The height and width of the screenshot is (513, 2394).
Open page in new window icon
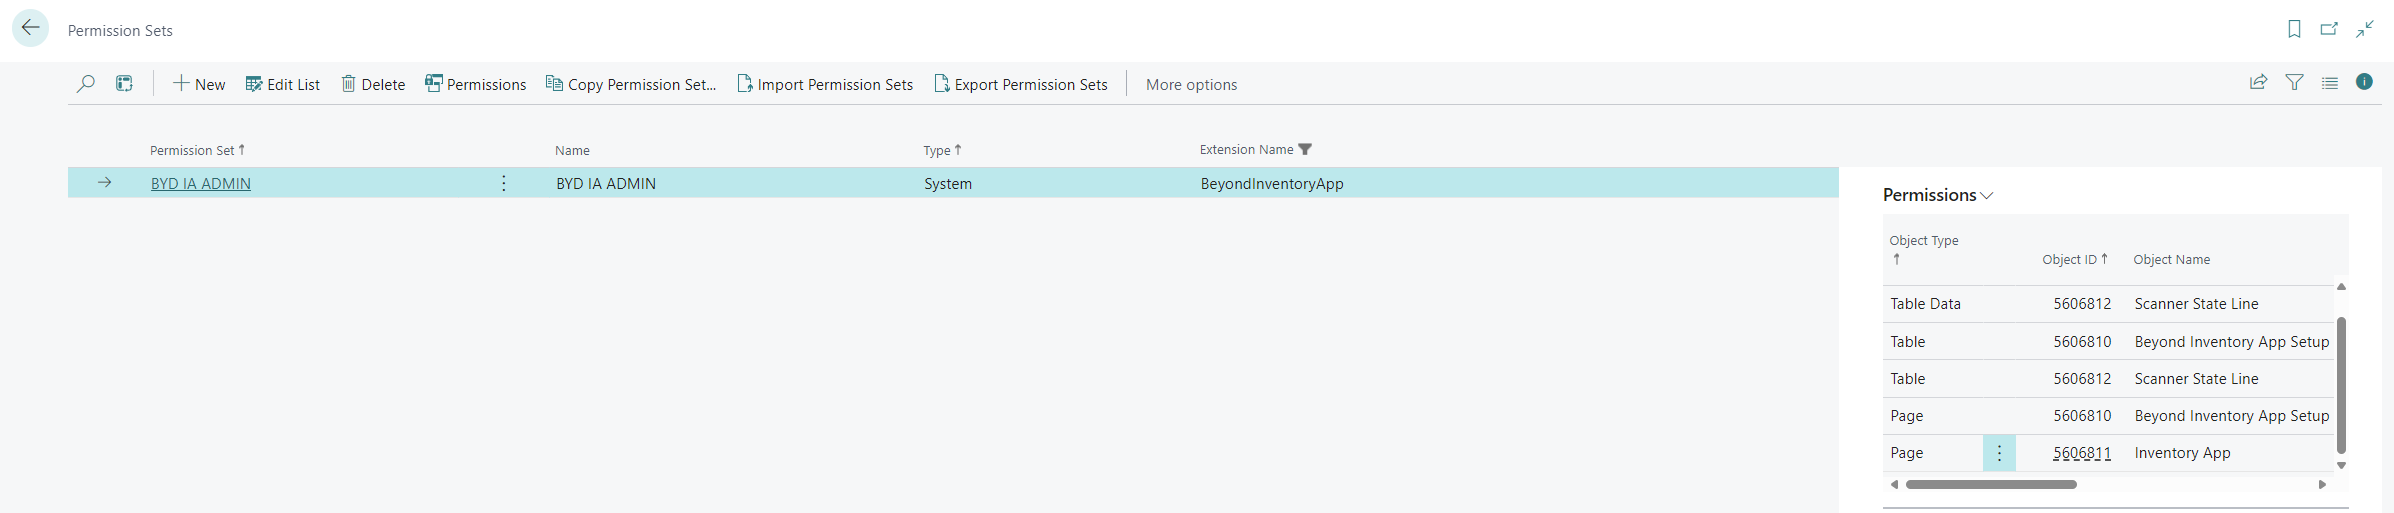point(2329,29)
